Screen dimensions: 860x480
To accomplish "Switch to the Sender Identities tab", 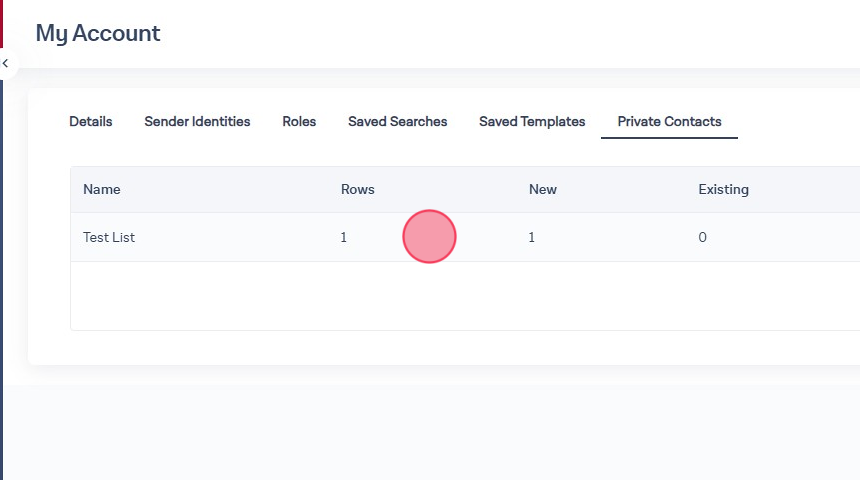I will coord(197,122).
